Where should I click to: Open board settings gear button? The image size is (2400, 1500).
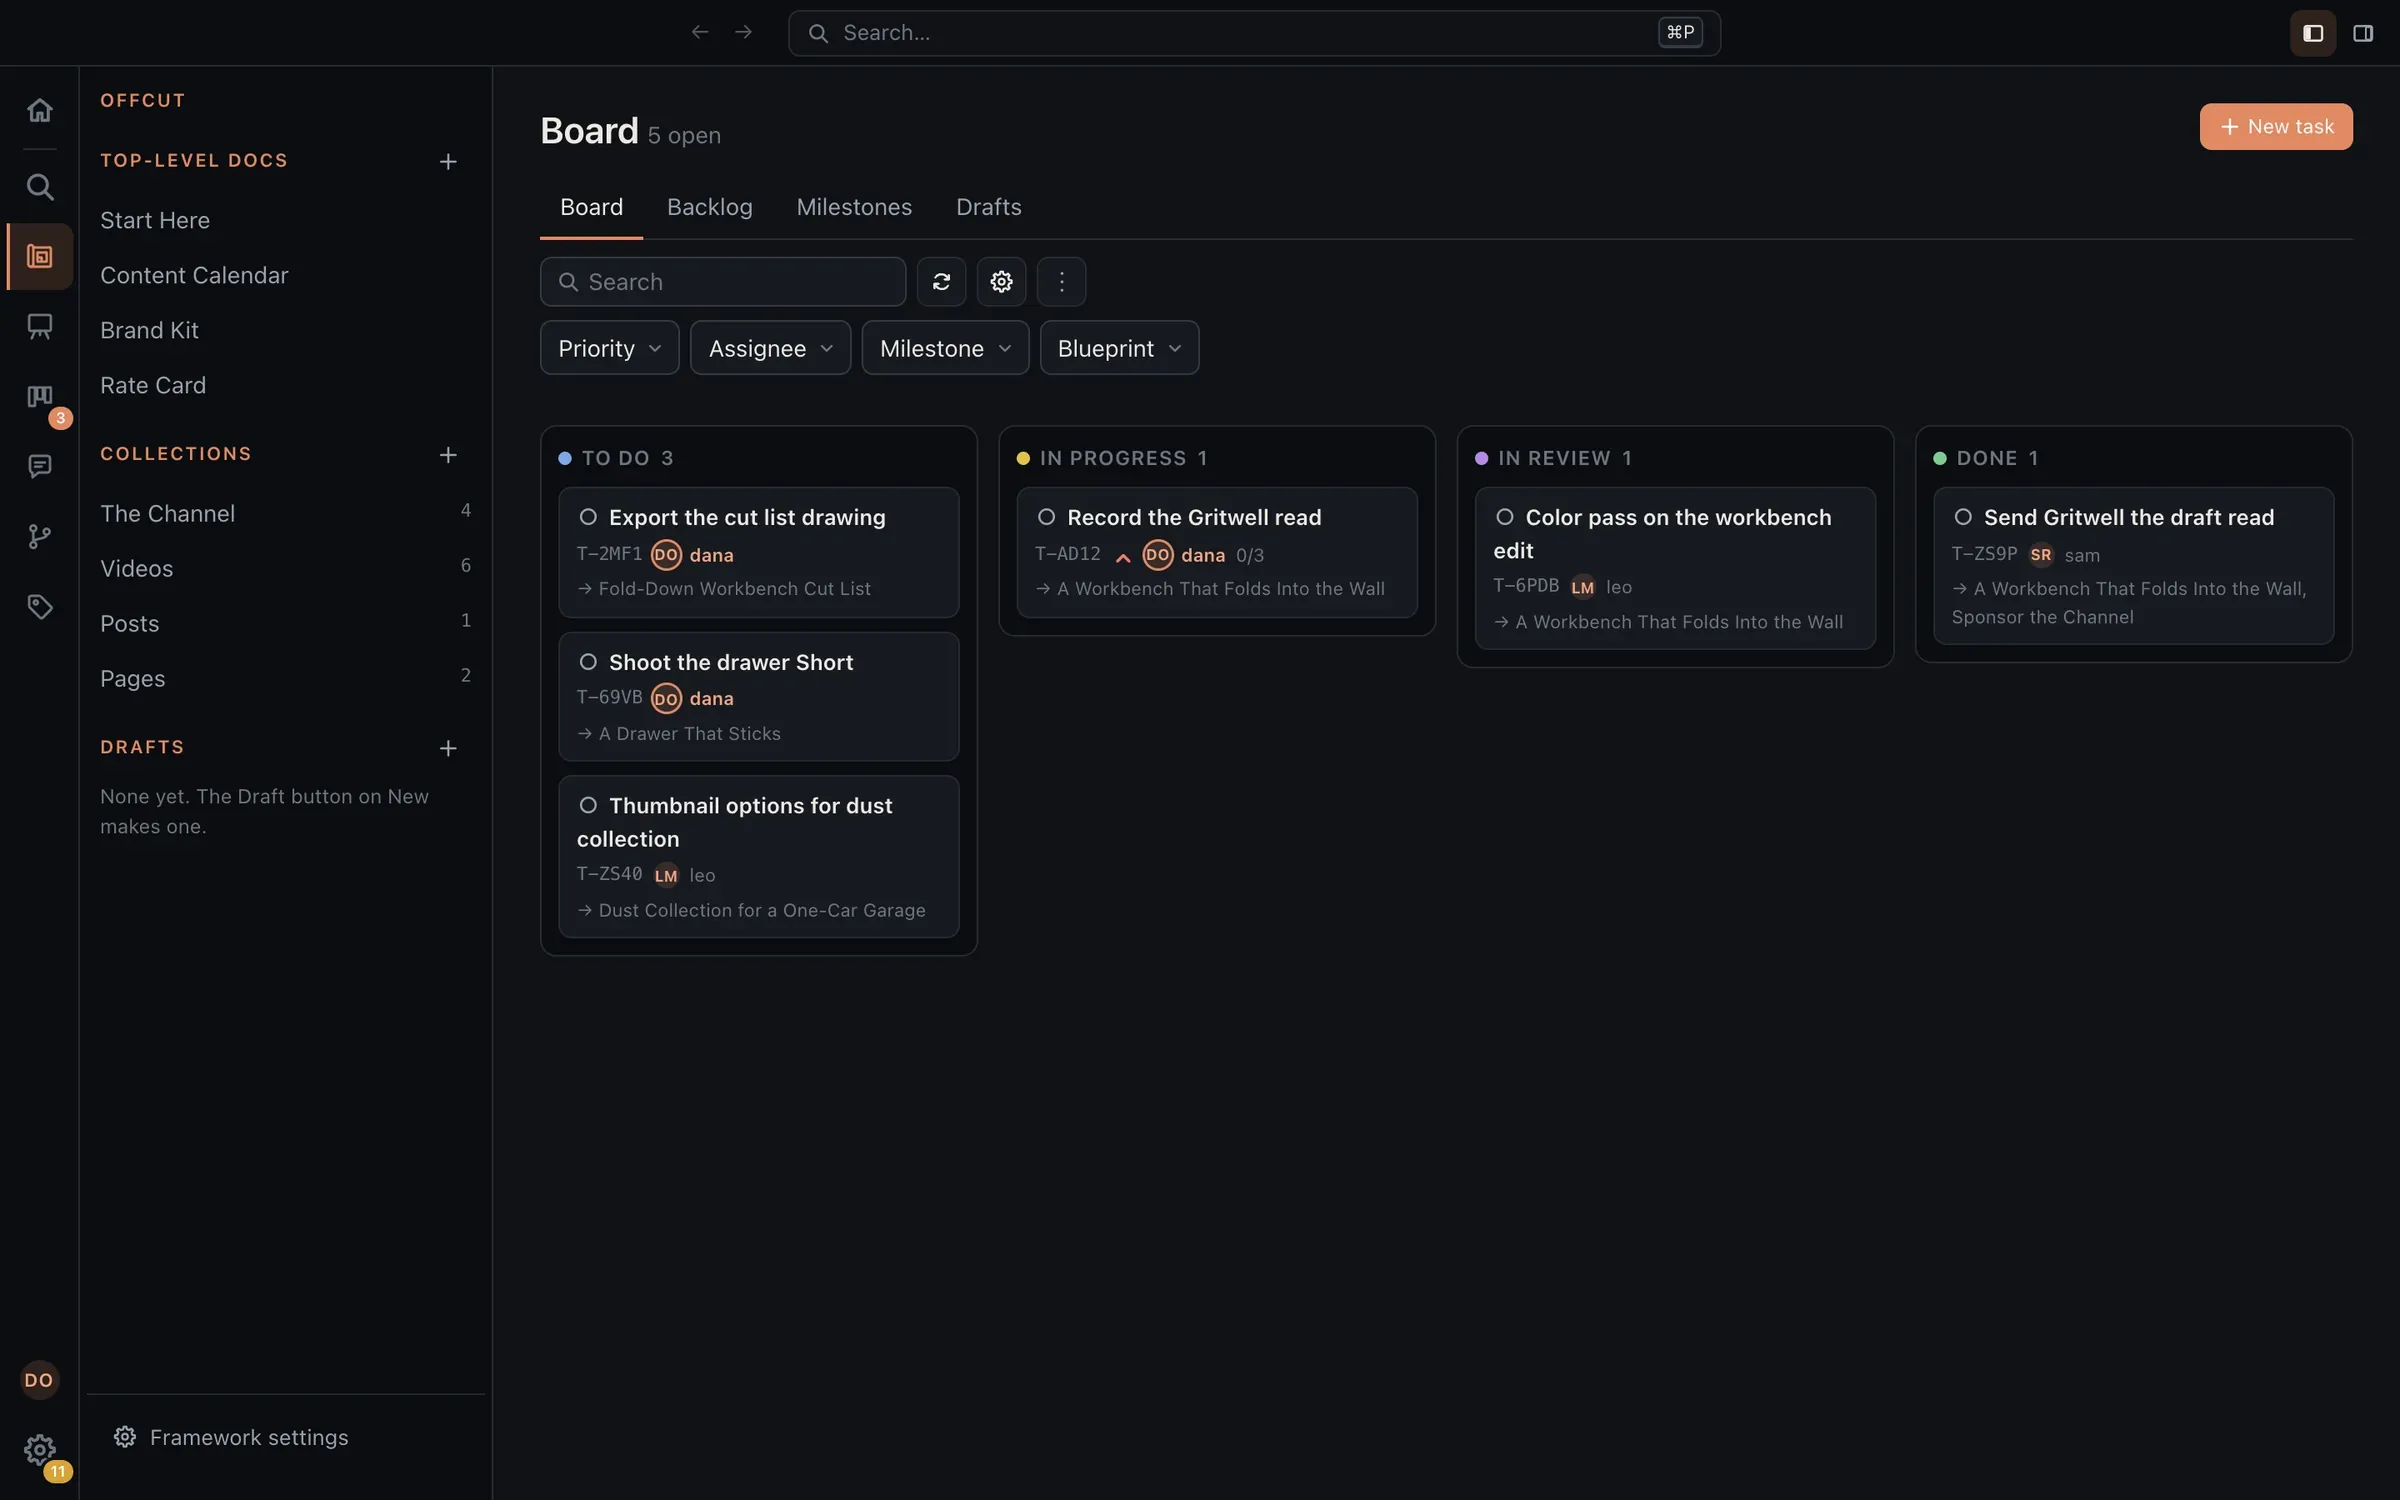pos(1001,282)
